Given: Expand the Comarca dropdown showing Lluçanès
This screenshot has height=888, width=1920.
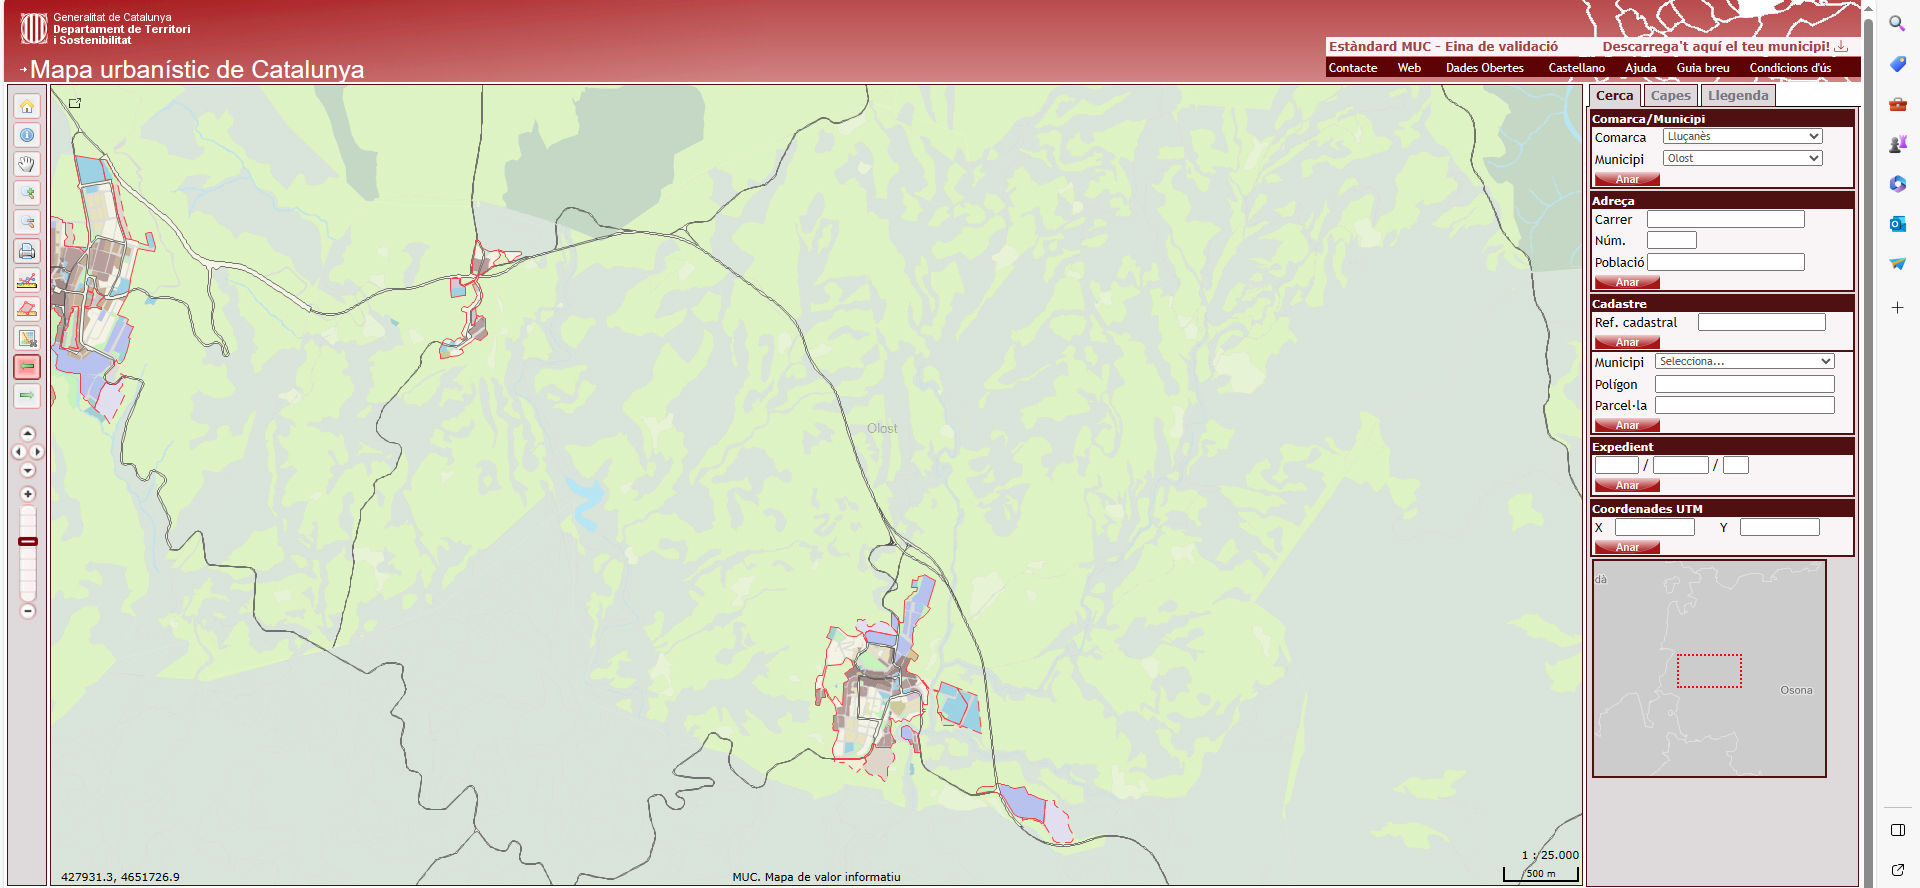Looking at the screenshot, I should 1742,137.
